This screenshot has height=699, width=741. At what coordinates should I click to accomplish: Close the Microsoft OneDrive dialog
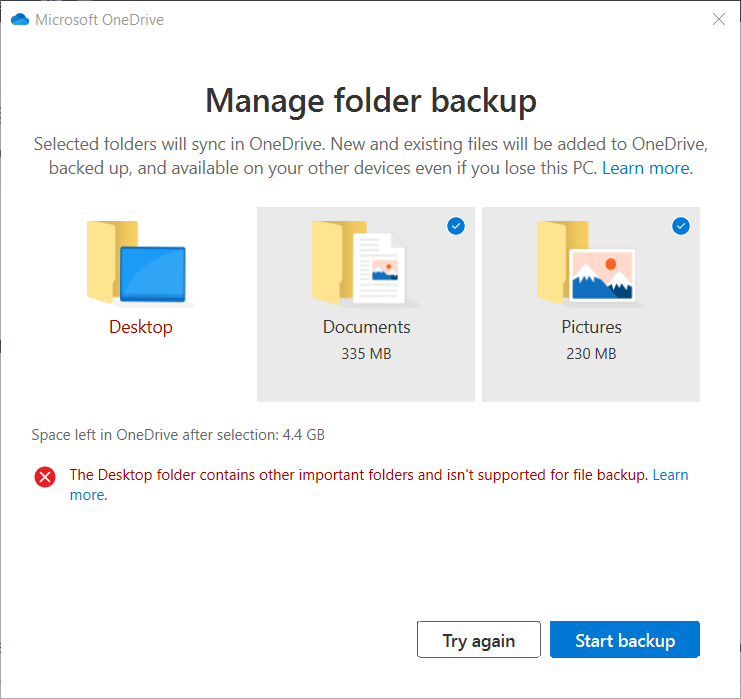point(719,19)
